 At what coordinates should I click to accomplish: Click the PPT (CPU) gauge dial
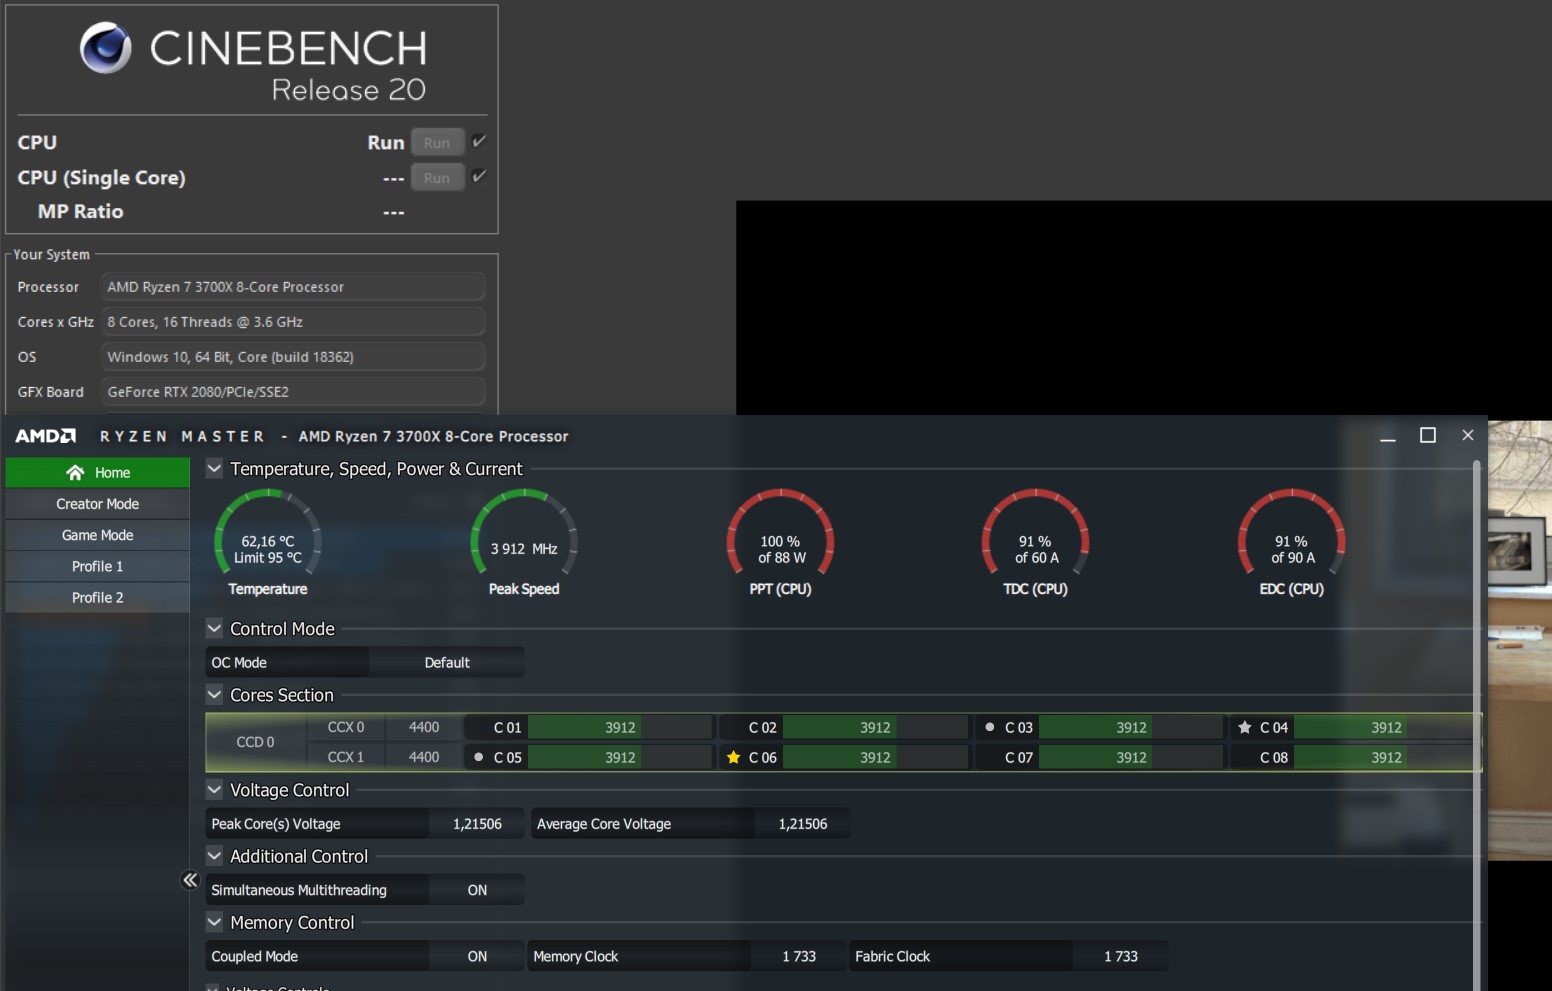(x=780, y=532)
